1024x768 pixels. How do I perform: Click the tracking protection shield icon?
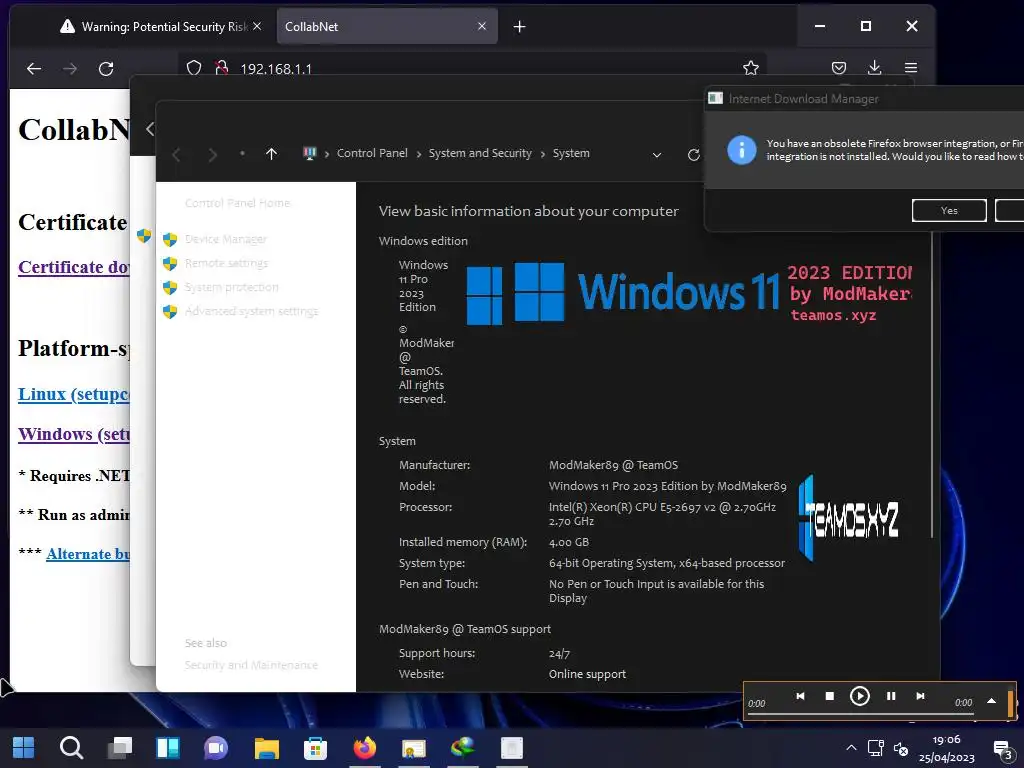(194, 68)
